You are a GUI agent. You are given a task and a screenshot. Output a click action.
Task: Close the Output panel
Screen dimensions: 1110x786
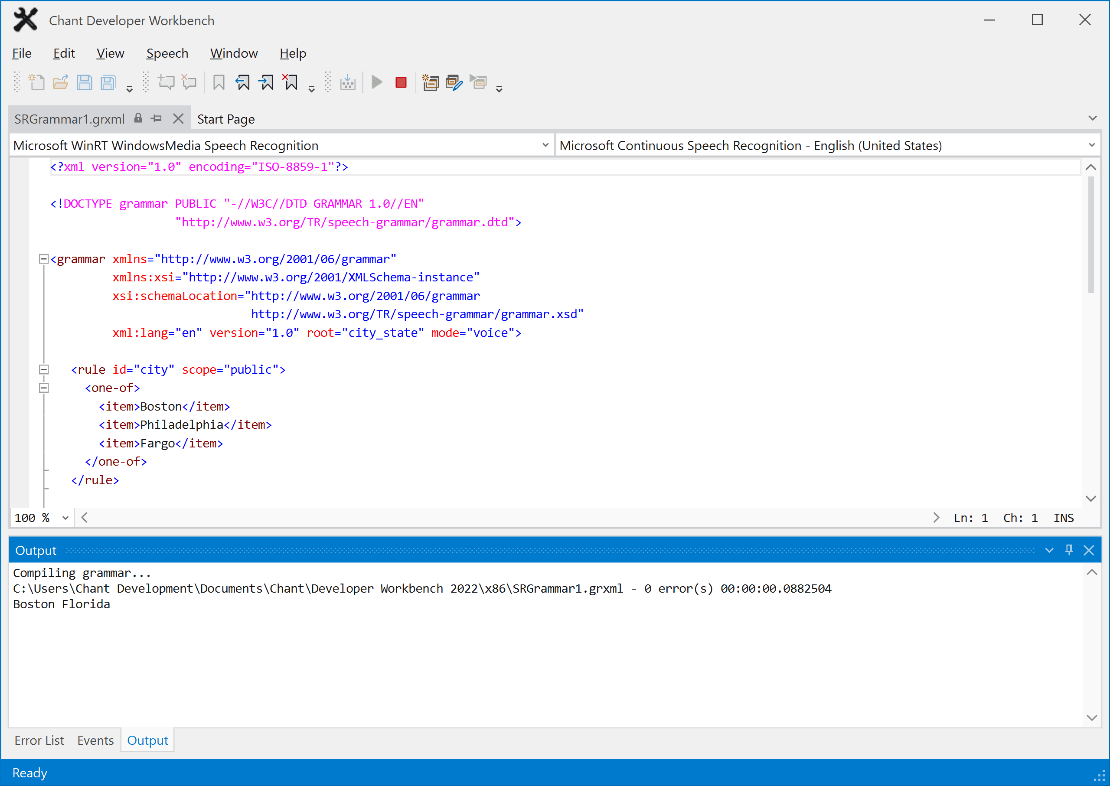coord(1089,550)
